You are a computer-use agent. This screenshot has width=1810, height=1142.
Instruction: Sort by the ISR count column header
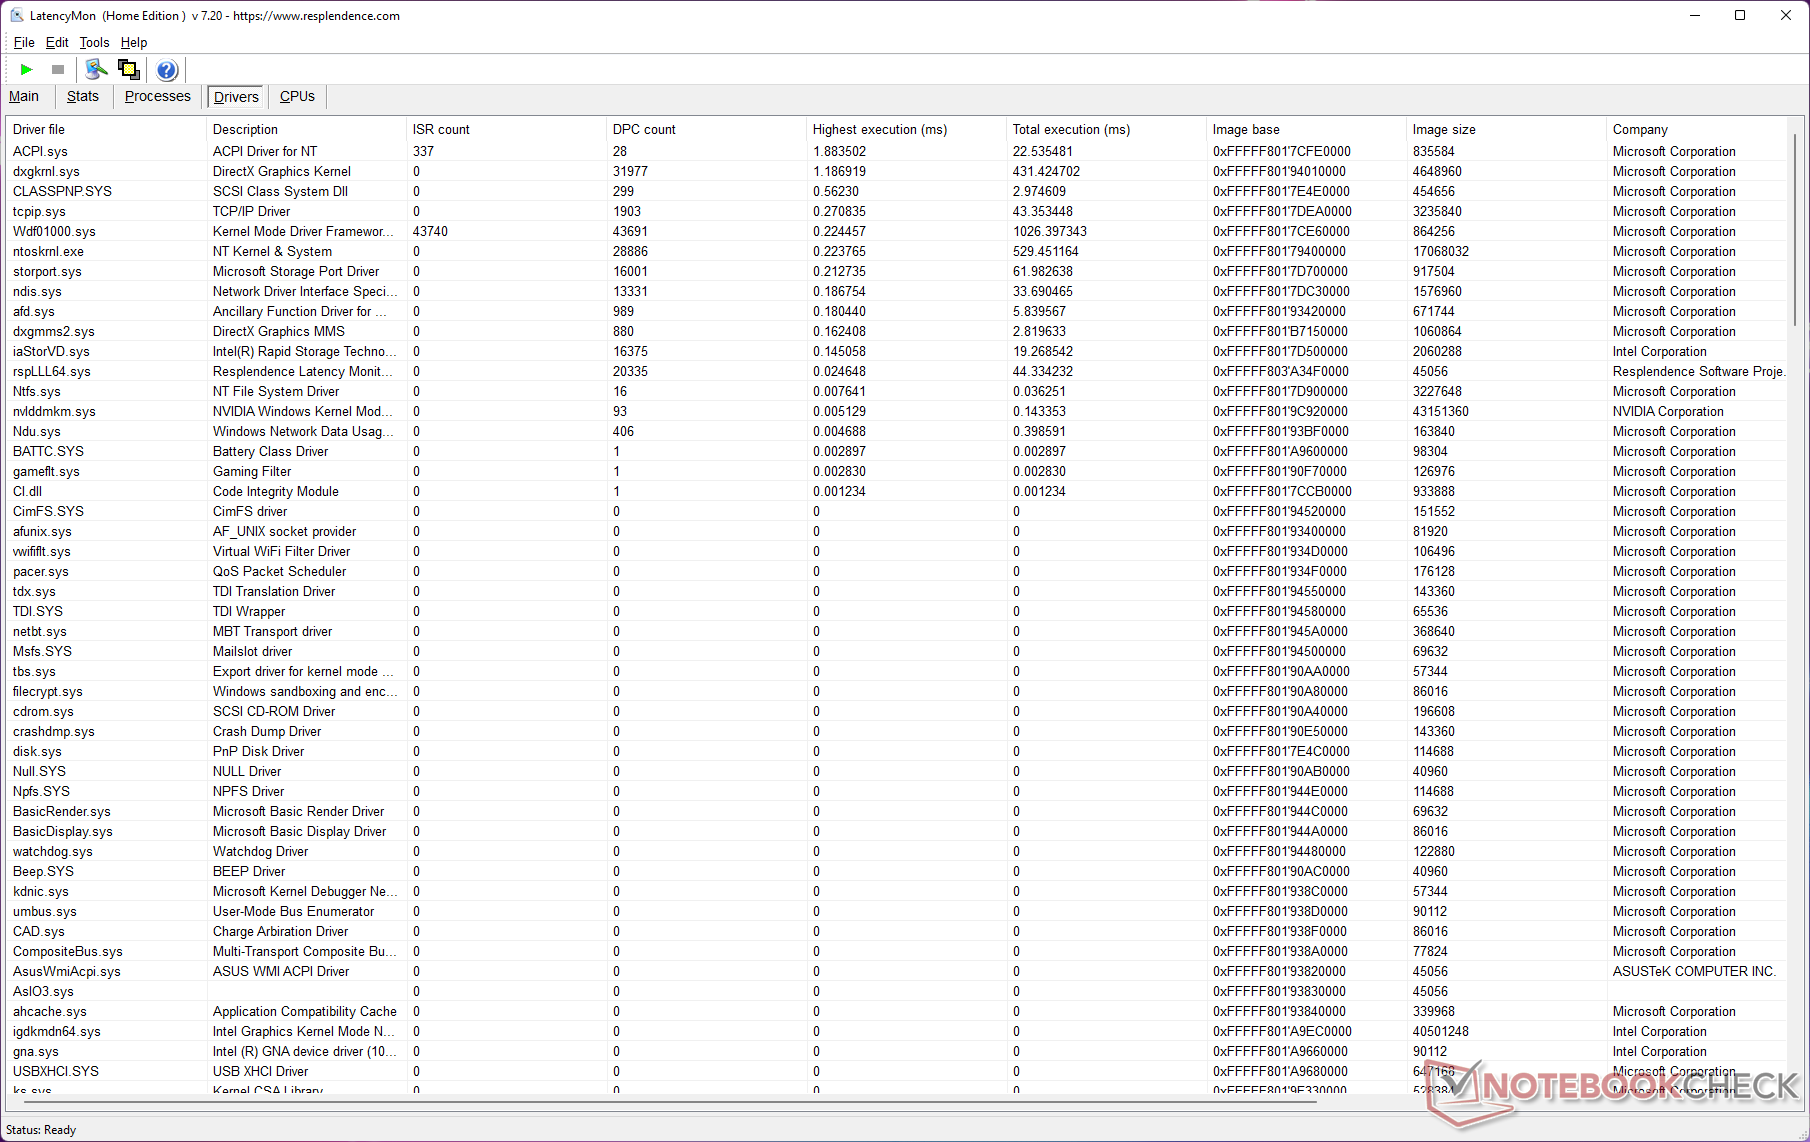point(507,129)
